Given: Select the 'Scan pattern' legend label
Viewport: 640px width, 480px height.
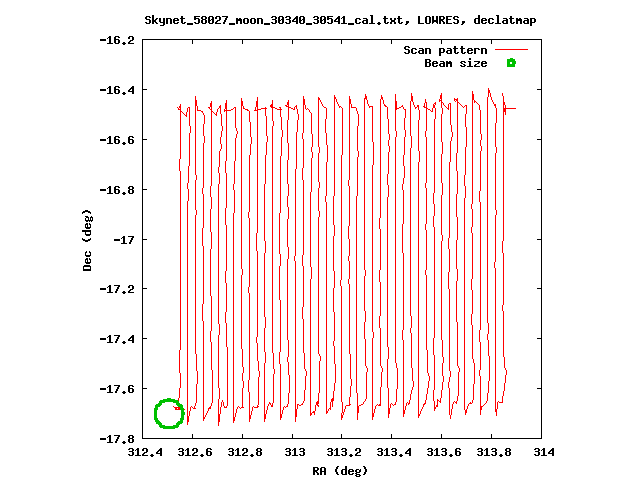Looking at the screenshot, I should tap(445, 50).
